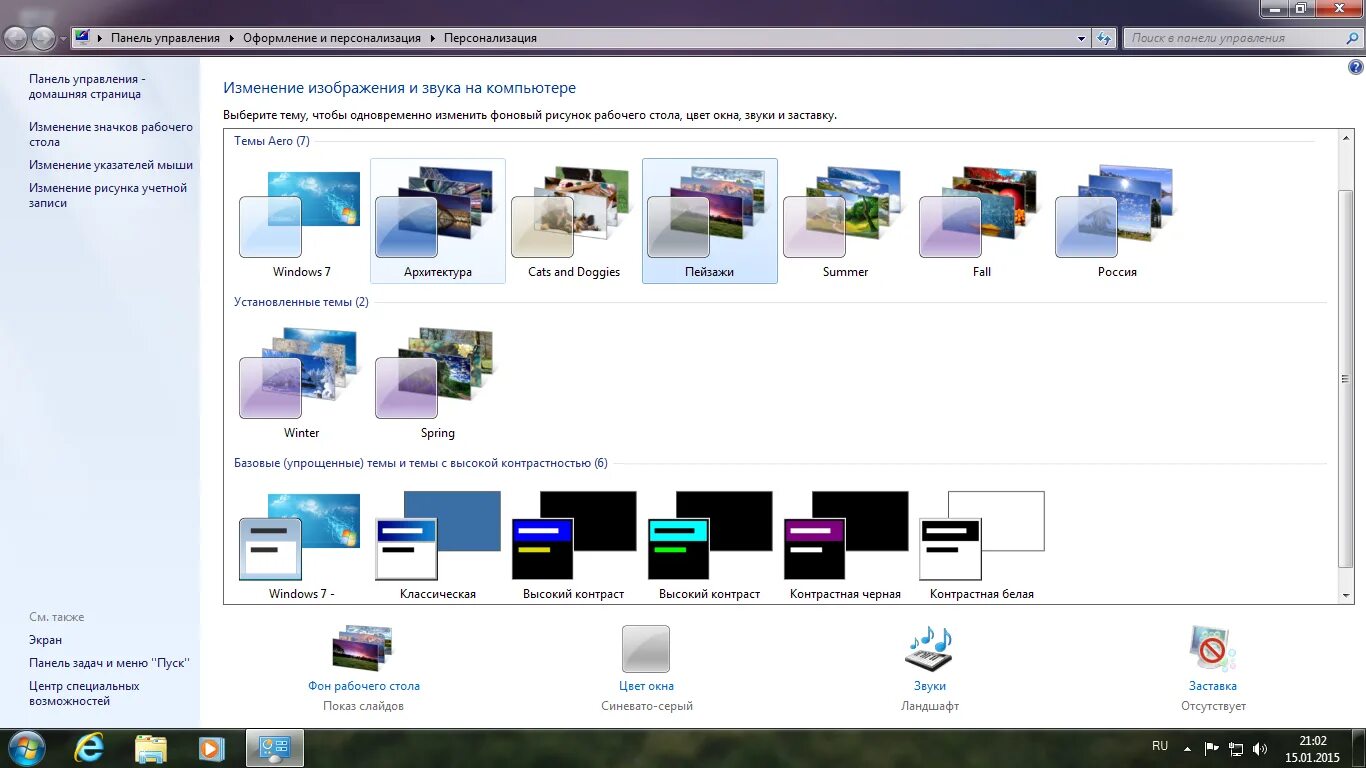Expand the arrow after Оформление и персонализация
The image size is (1366, 768).
(433, 38)
